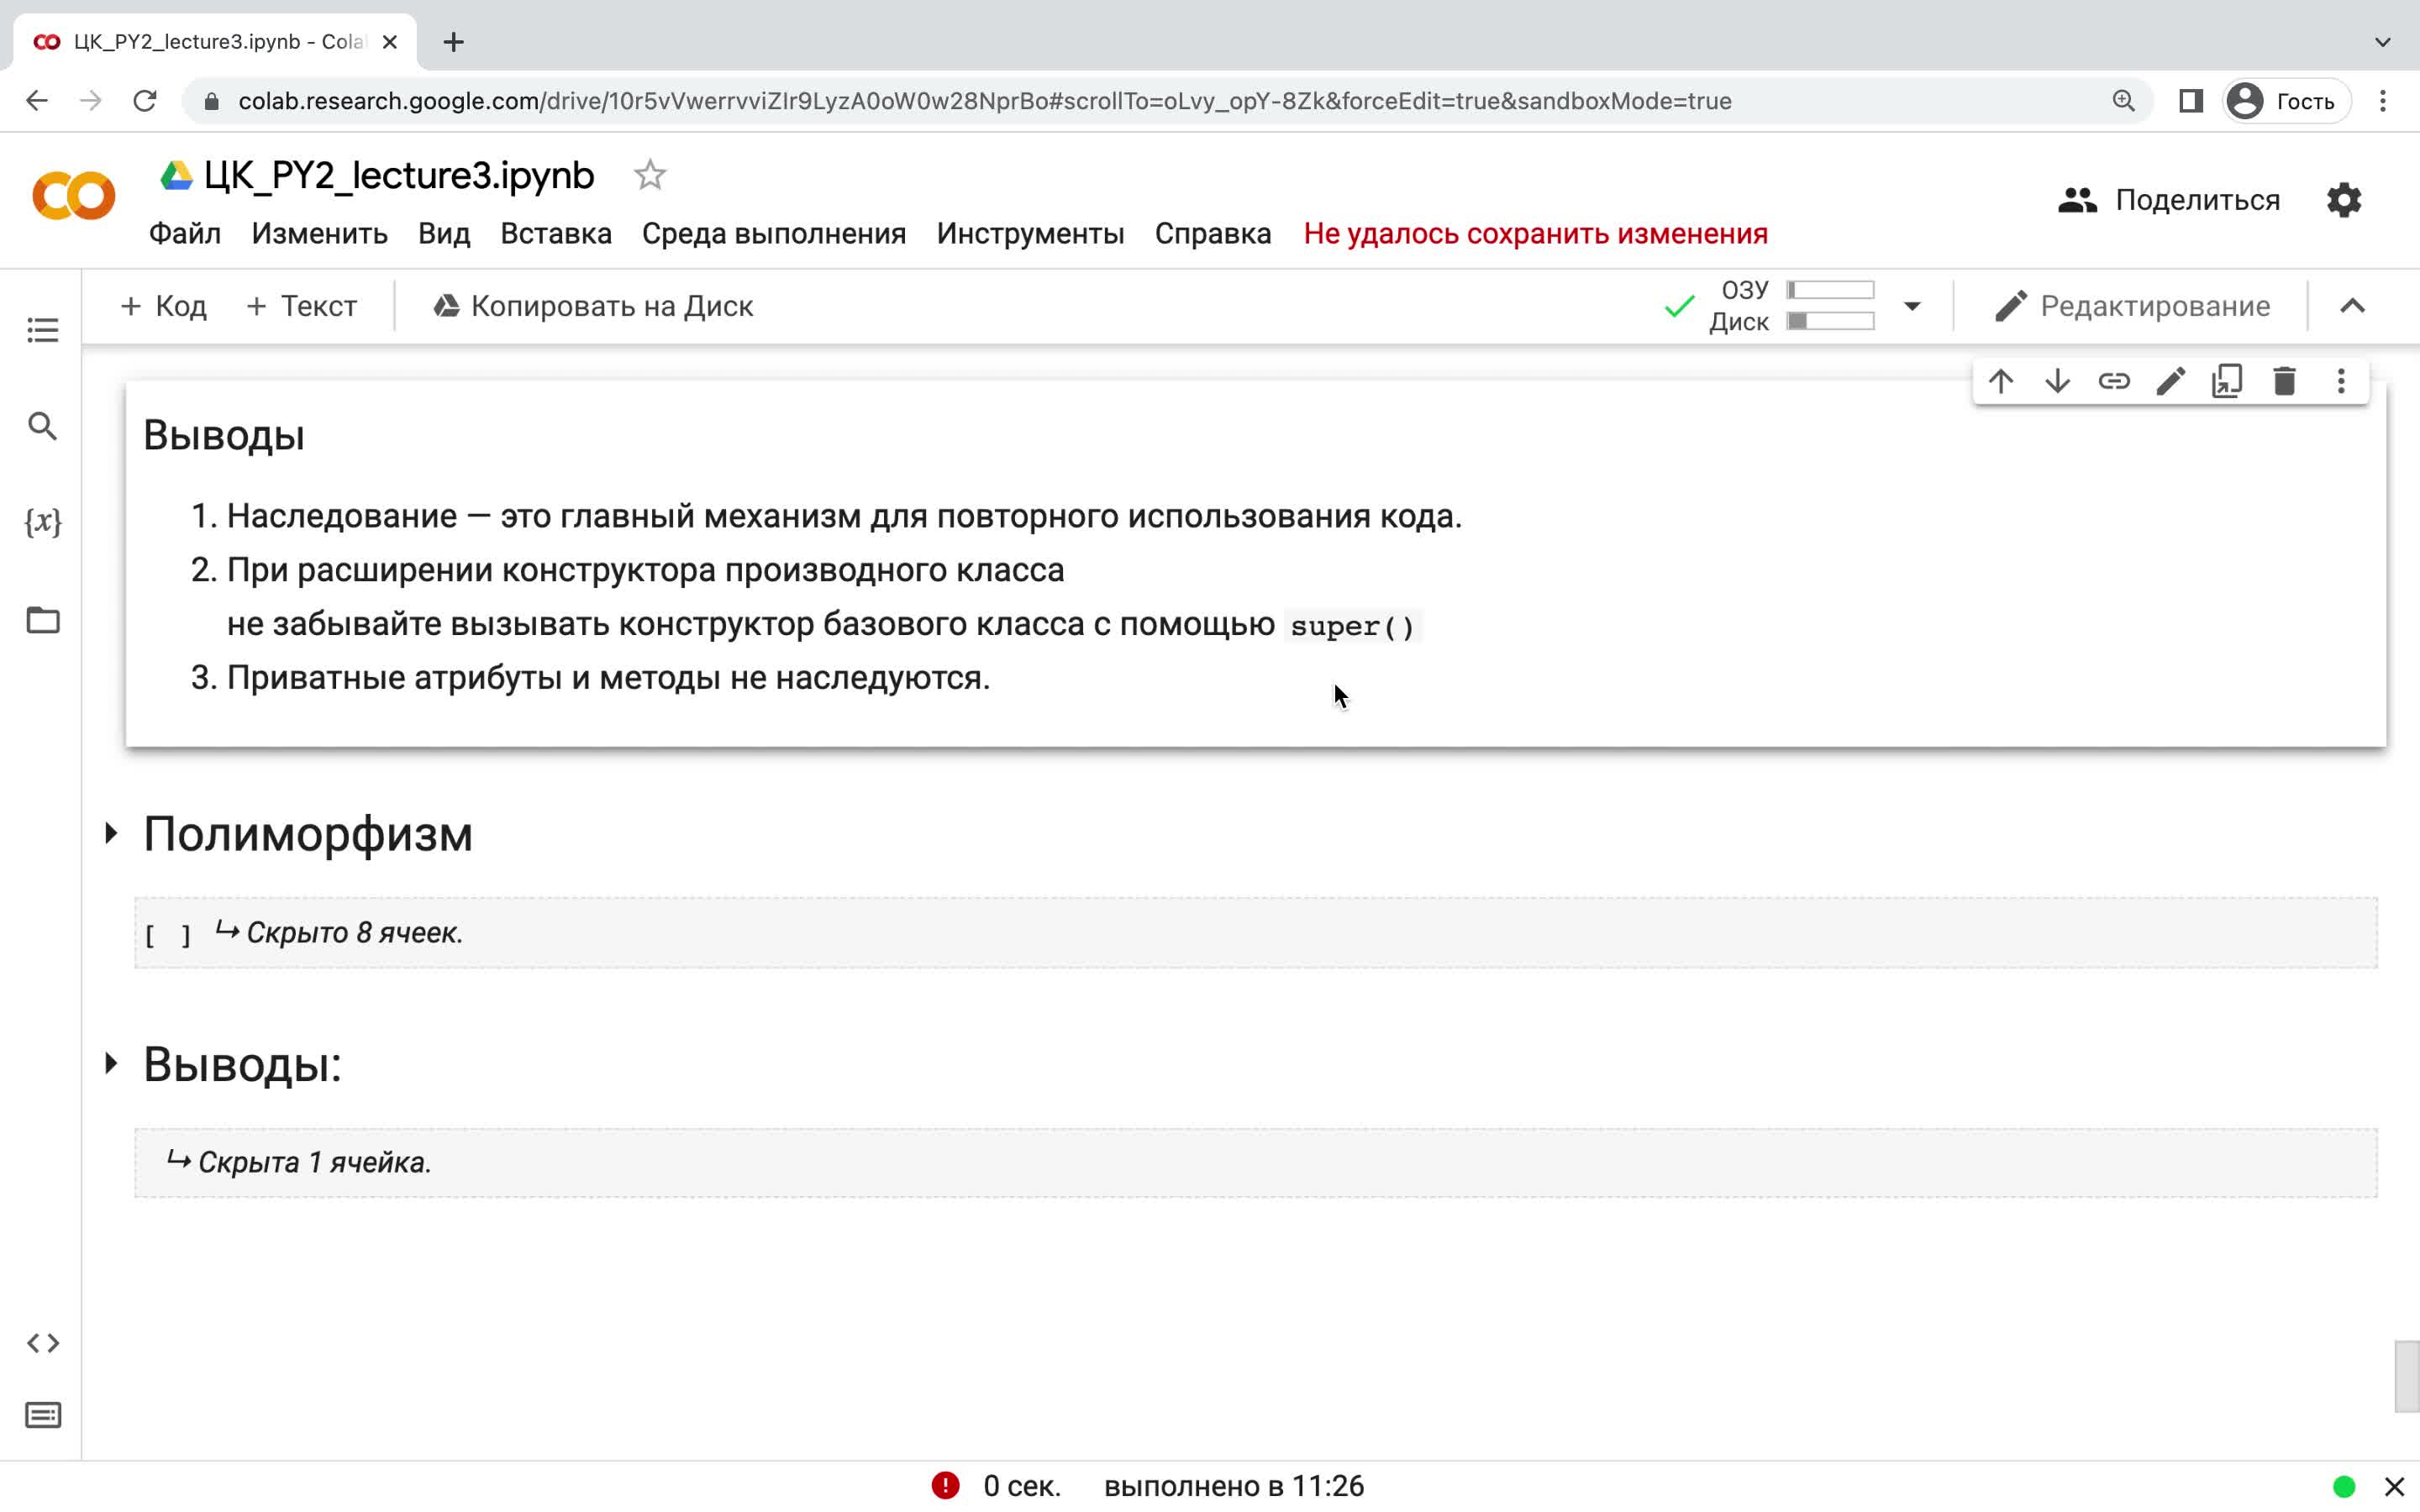This screenshot has height=1512, width=2420.
Task: Open the Редактирование mode selector
Action: [x=2133, y=306]
